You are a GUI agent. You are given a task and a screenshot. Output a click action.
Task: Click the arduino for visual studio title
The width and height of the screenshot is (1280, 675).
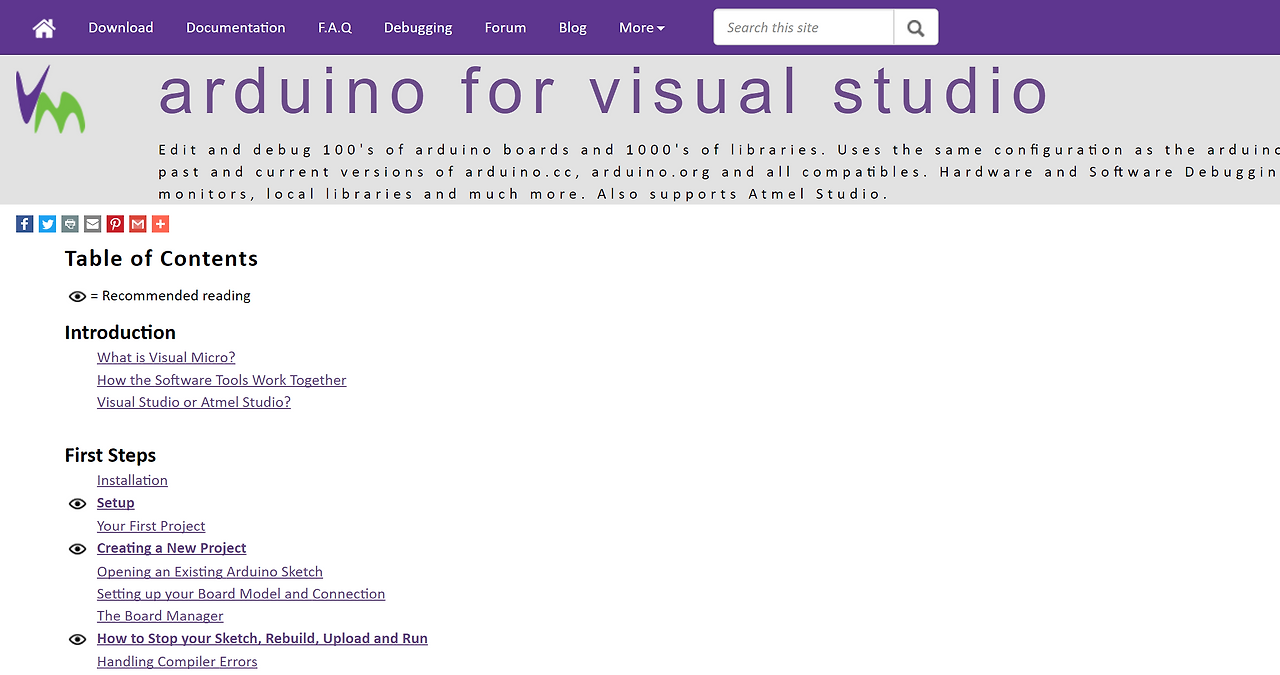[x=604, y=91]
